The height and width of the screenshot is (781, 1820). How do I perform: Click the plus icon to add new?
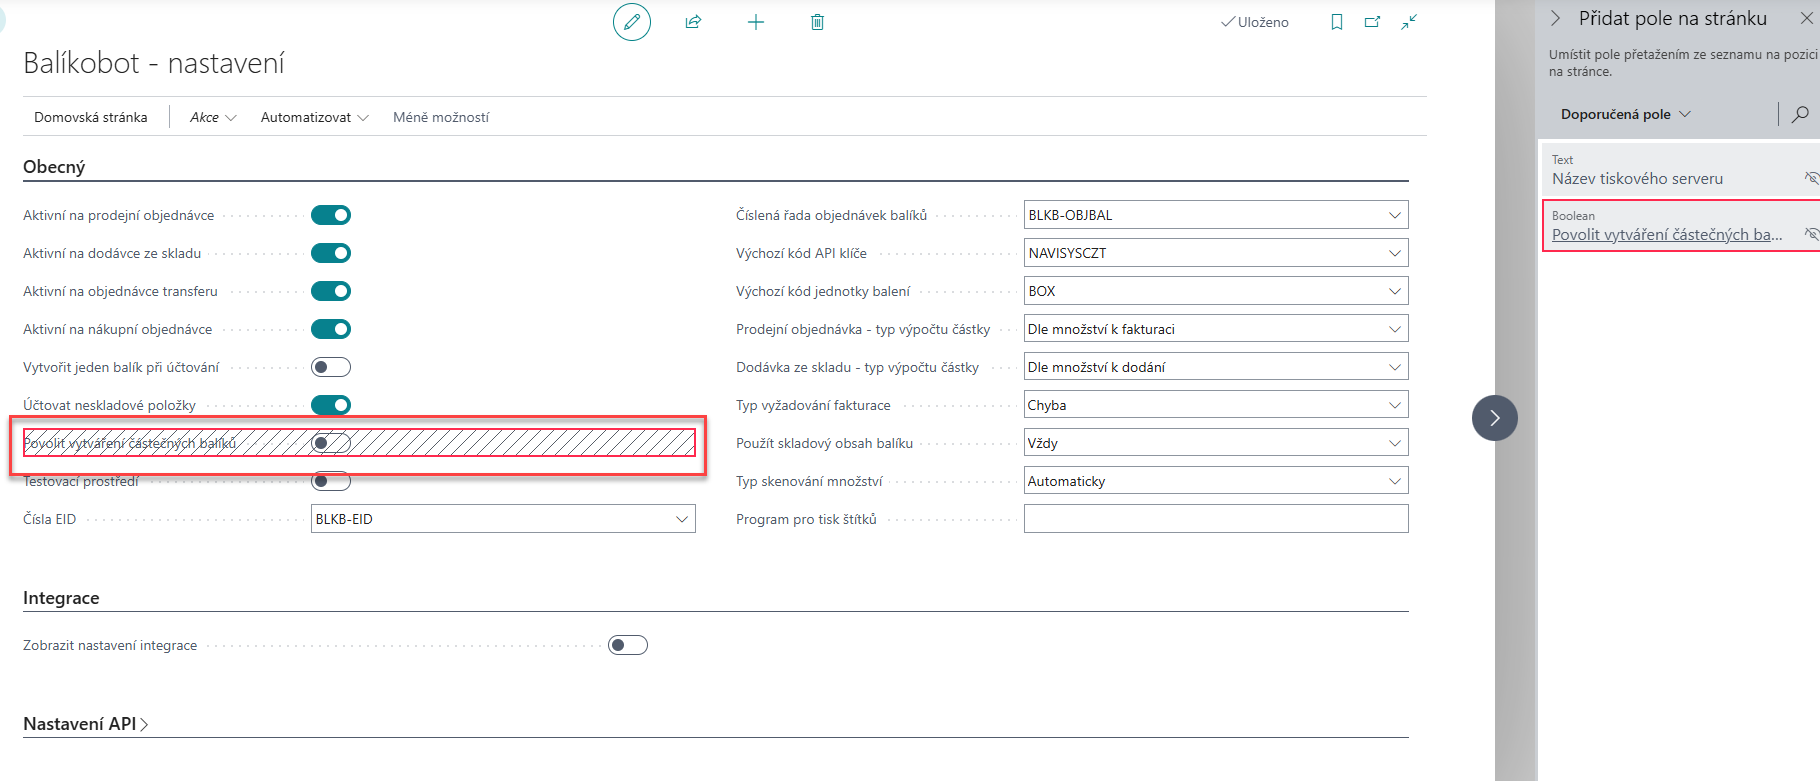756,22
